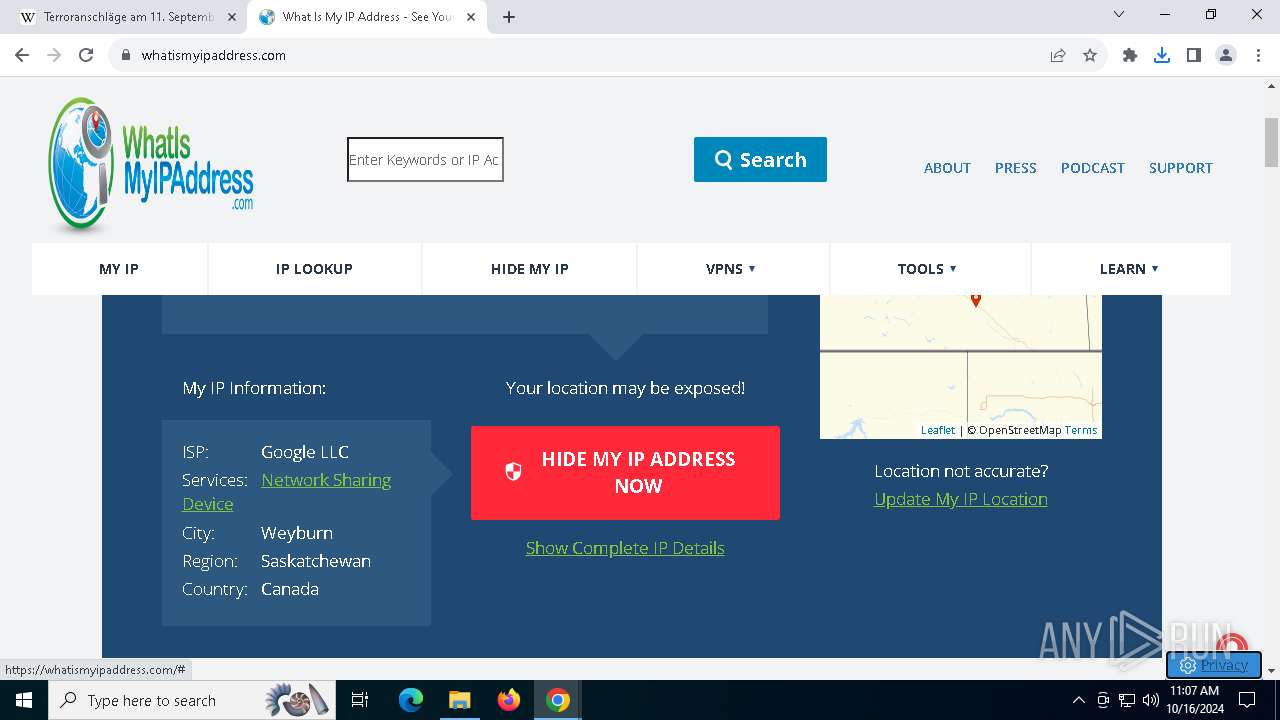Click the map thumbnail of the IP location

[x=961, y=367]
